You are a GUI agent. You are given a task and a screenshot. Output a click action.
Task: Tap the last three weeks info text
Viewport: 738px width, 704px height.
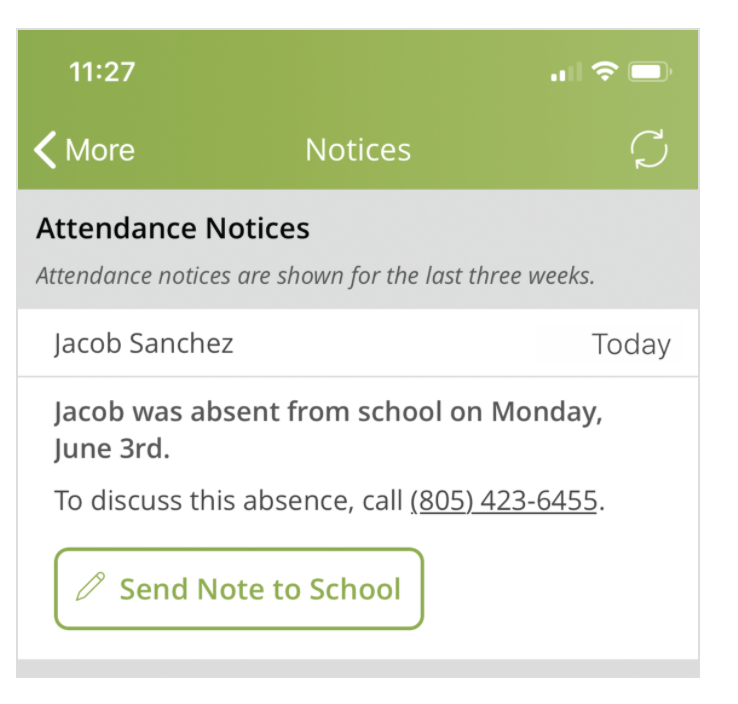tap(315, 275)
